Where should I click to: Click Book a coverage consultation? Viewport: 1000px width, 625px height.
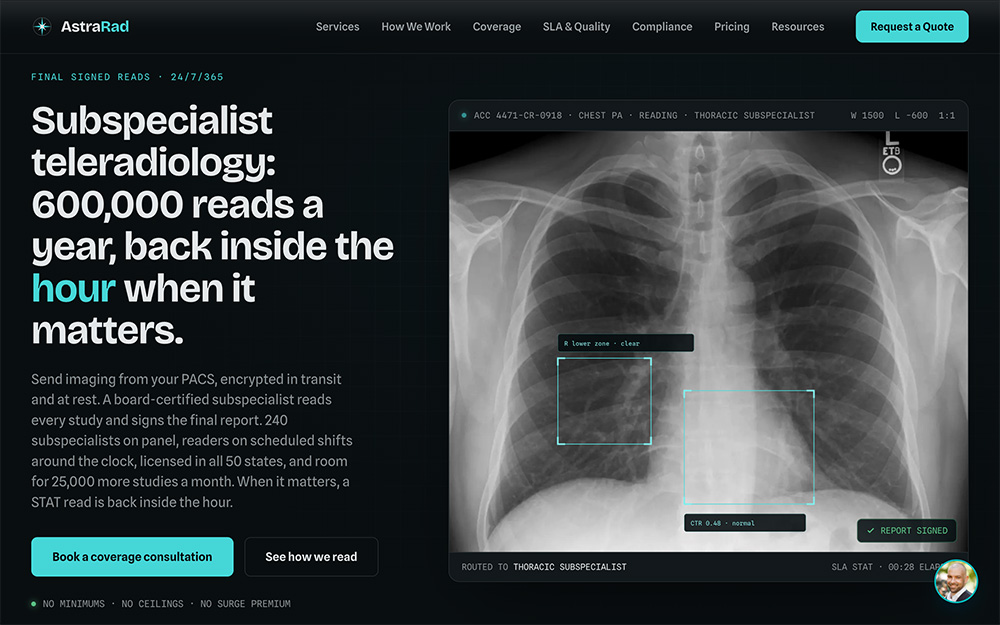click(x=132, y=557)
